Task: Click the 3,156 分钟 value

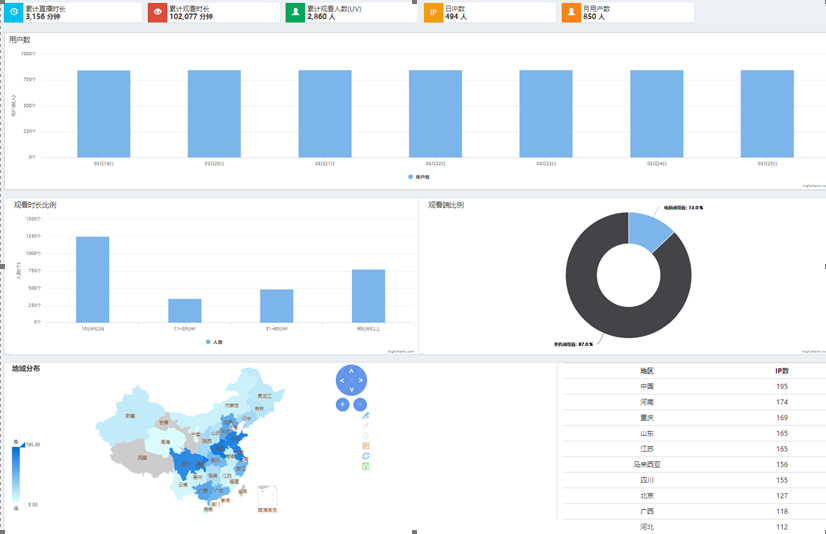Action: [43, 16]
